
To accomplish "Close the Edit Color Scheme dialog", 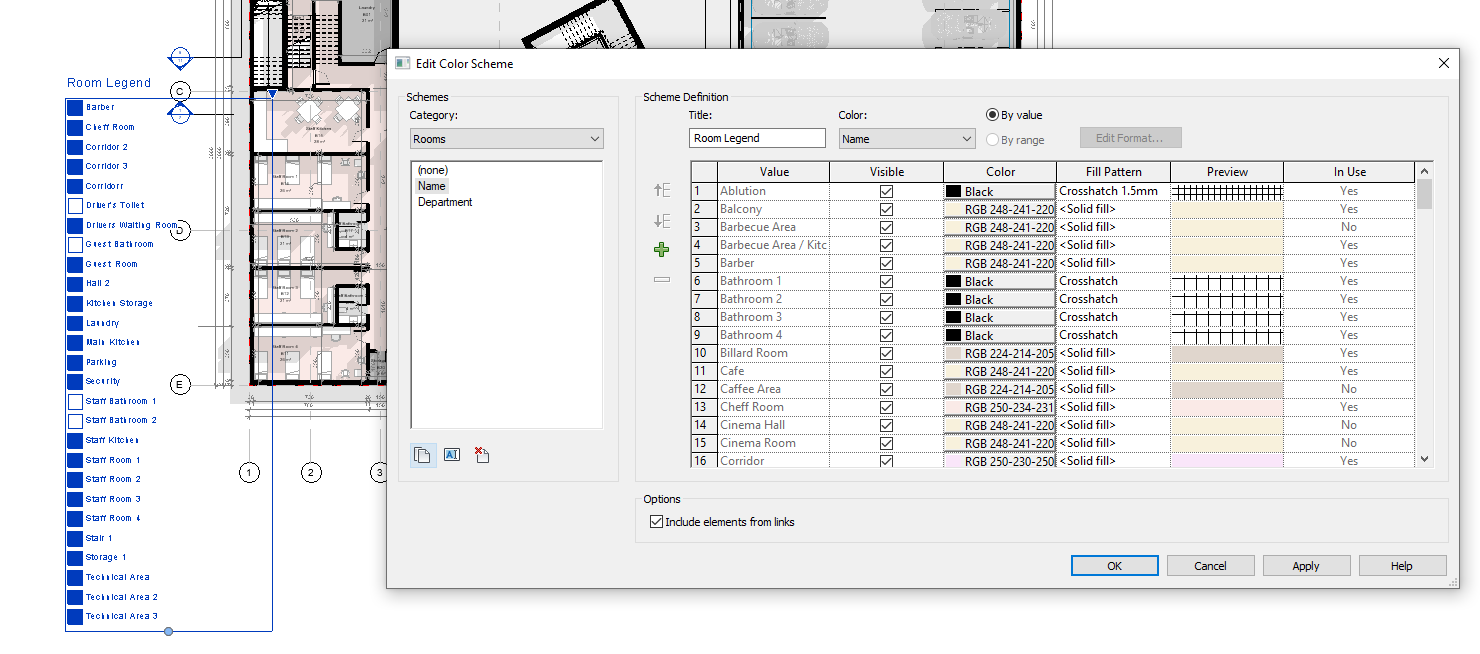I will click(x=1443, y=63).
